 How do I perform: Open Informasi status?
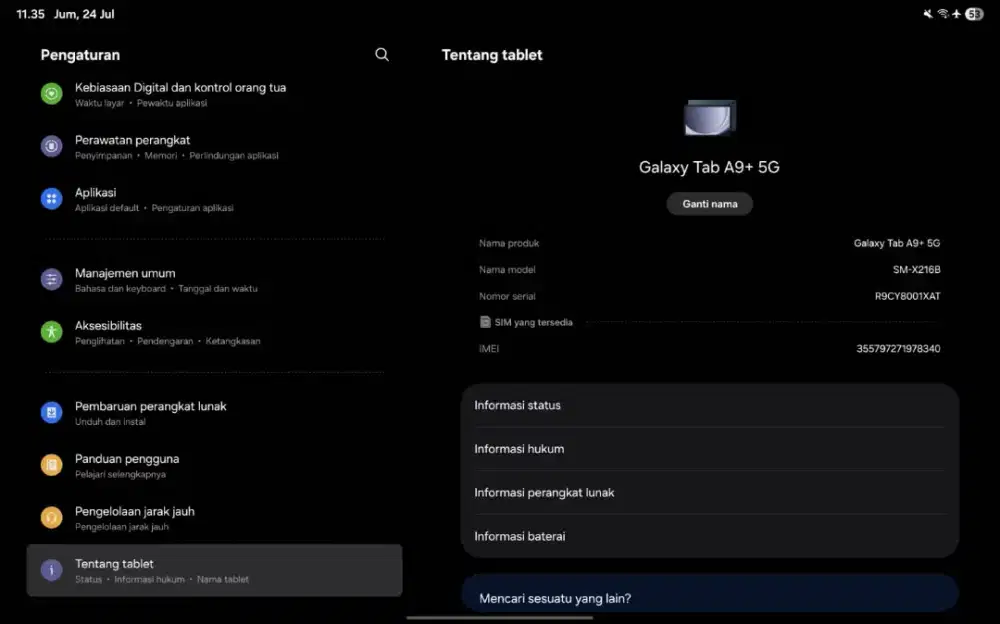[710, 405]
